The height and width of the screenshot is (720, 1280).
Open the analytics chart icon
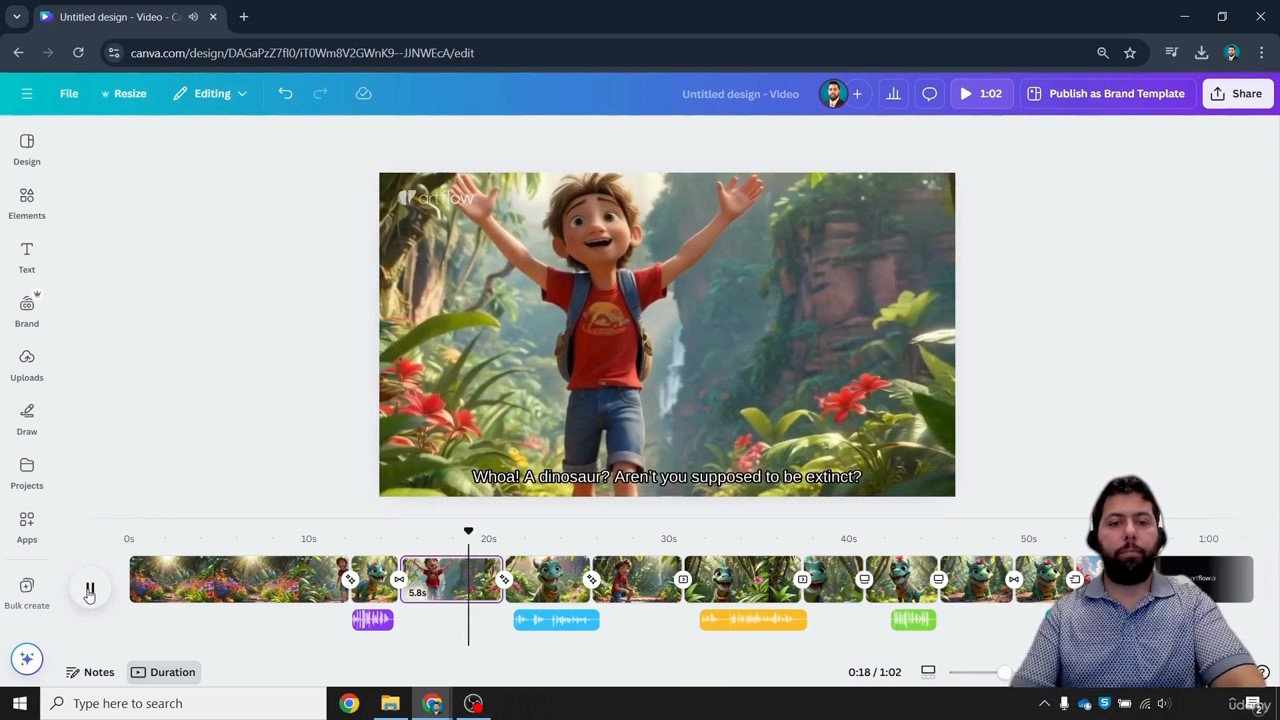click(893, 94)
